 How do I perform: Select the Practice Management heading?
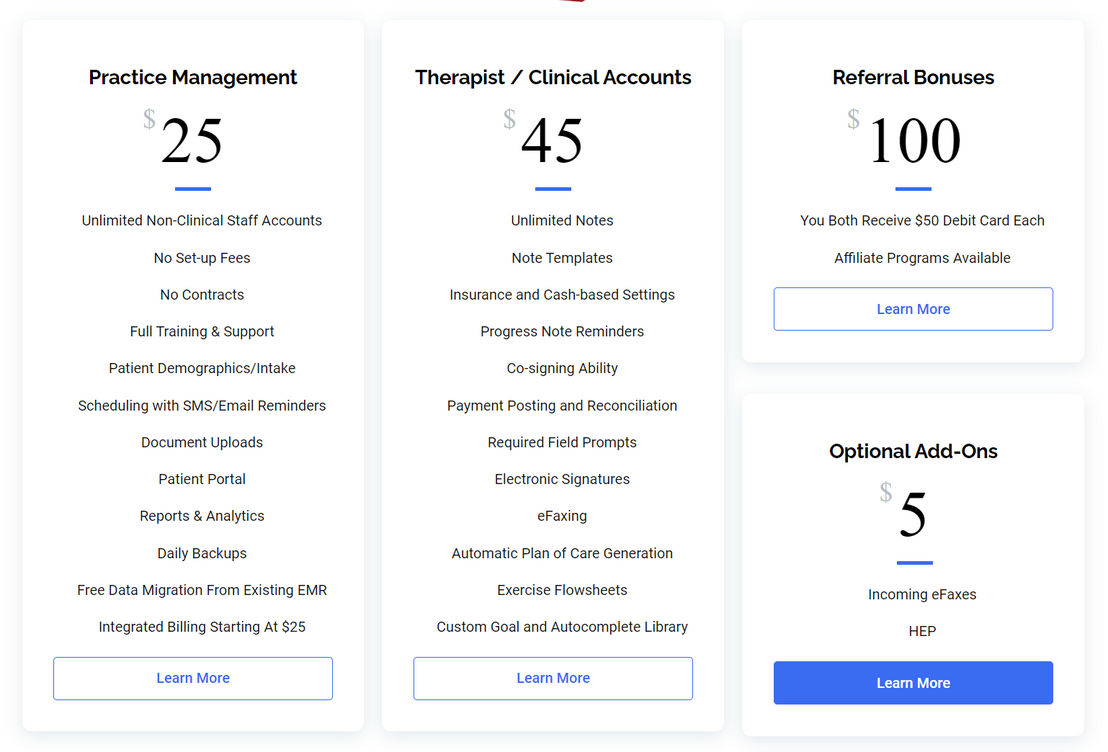tap(193, 77)
